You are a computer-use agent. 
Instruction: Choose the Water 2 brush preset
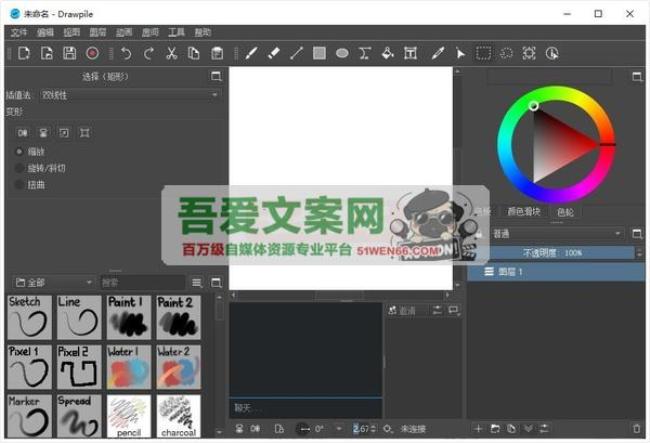178,367
